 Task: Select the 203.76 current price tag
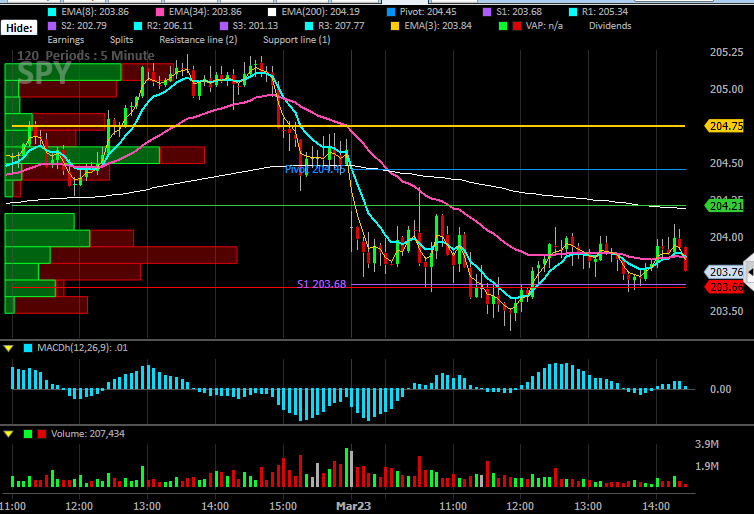[724, 272]
